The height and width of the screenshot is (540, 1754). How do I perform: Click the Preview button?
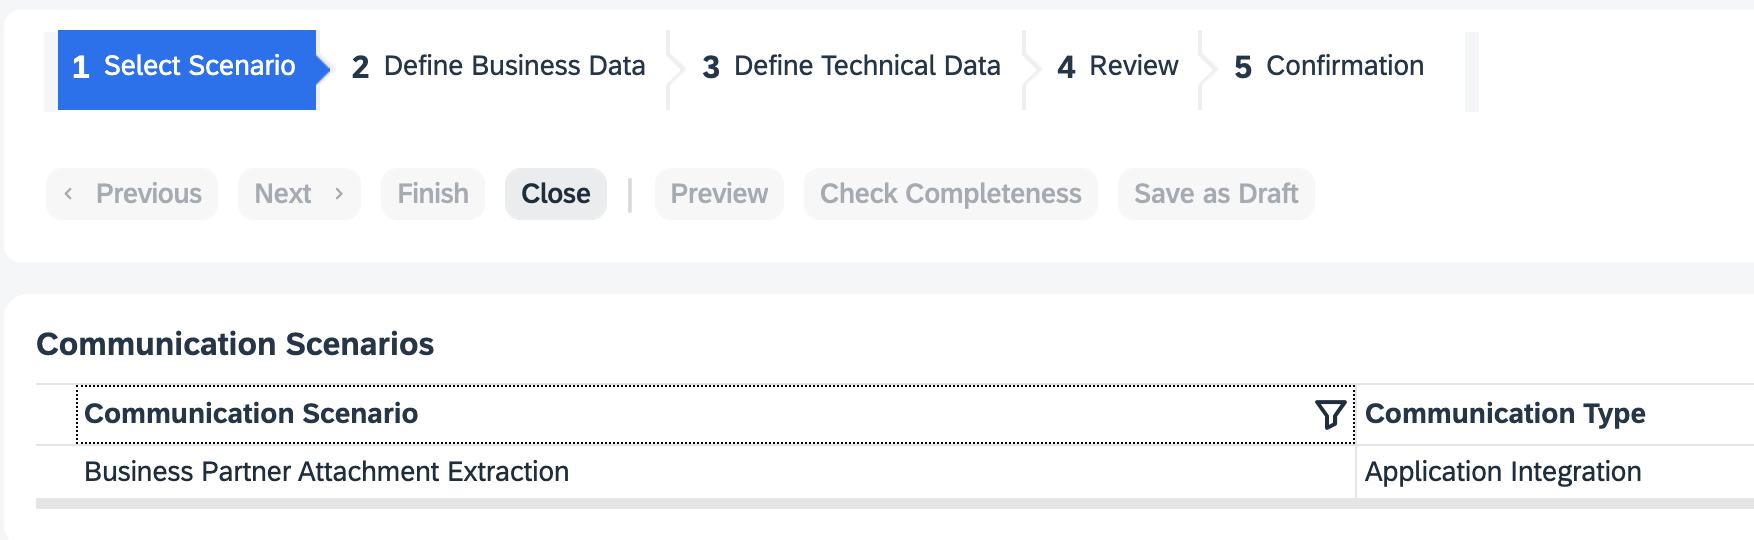(x=719, y=194)
